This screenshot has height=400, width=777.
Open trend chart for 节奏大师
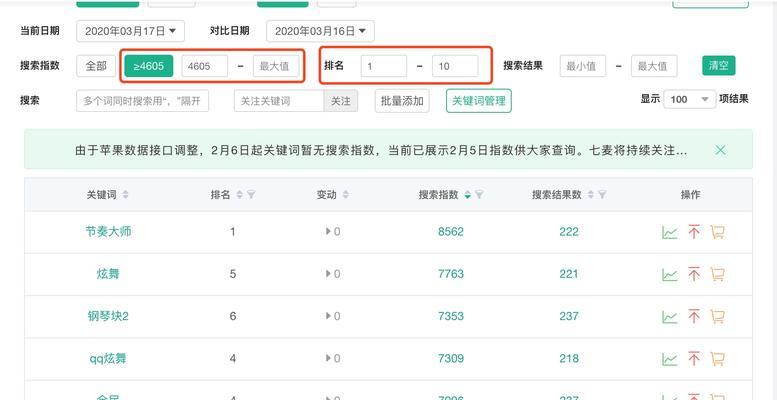tap(669, 232)
